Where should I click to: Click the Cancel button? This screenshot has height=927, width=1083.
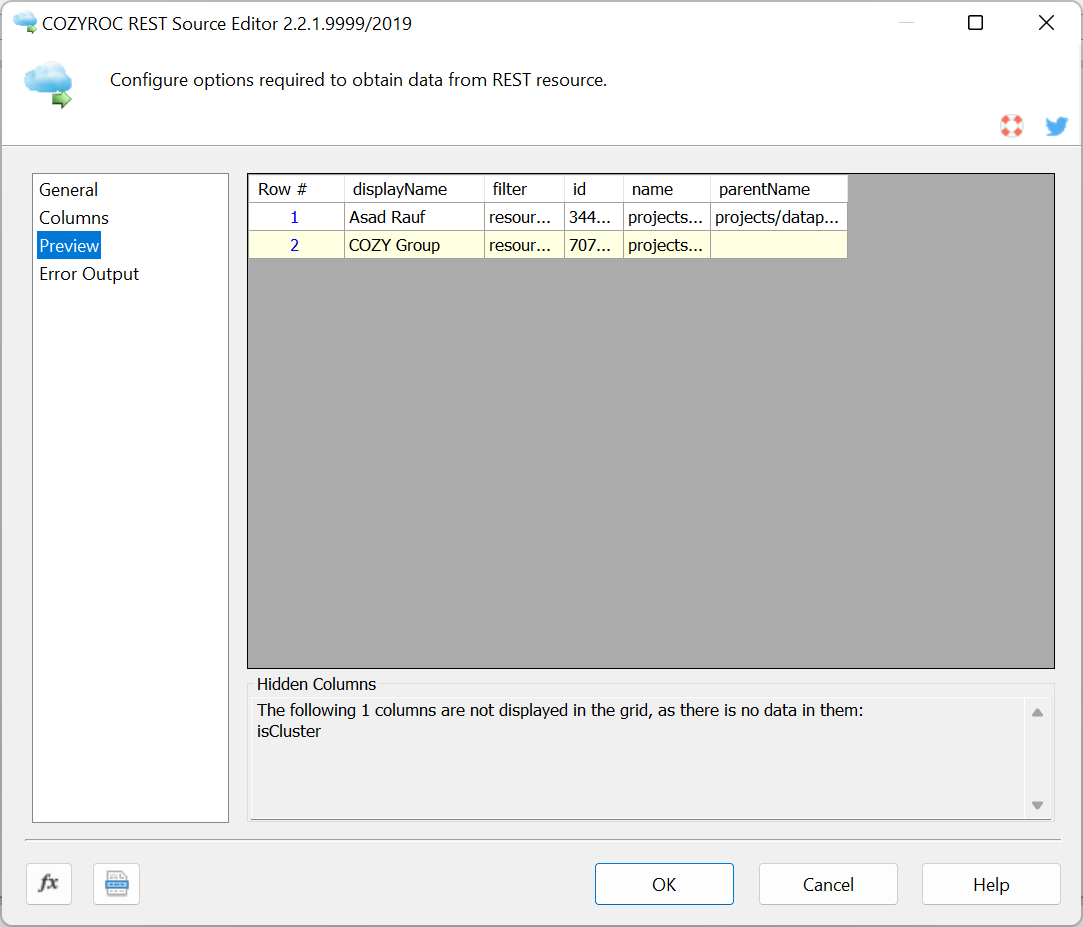(x=828, y=884)
